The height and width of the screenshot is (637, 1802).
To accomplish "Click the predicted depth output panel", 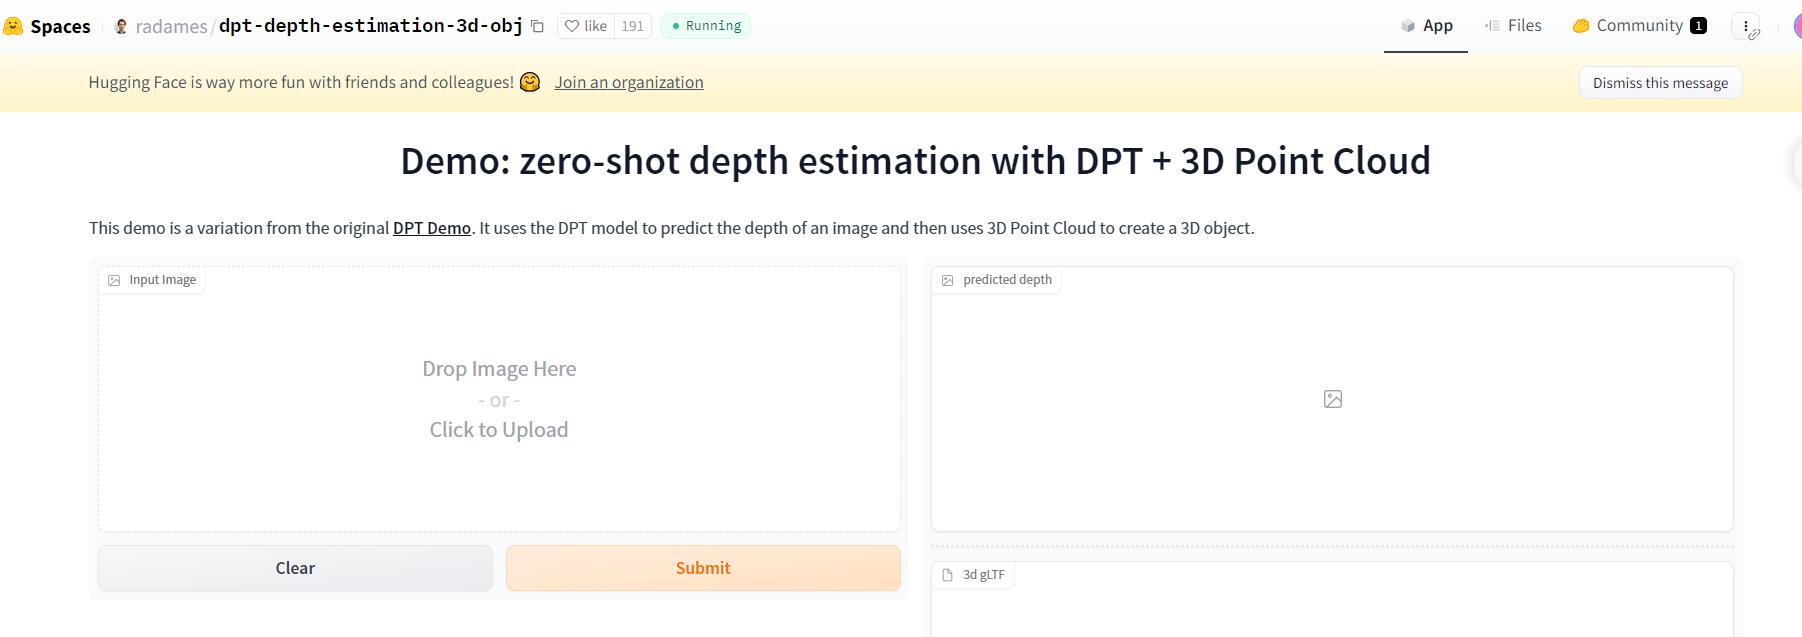I will coord(1332,399).
